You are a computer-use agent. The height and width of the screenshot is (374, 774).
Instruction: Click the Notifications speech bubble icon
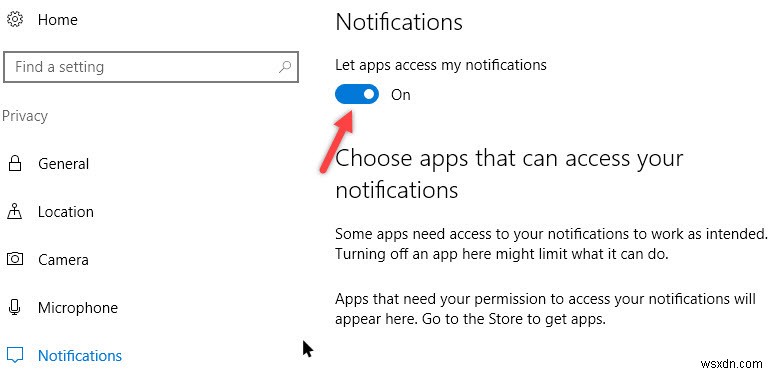pos(15,355)
